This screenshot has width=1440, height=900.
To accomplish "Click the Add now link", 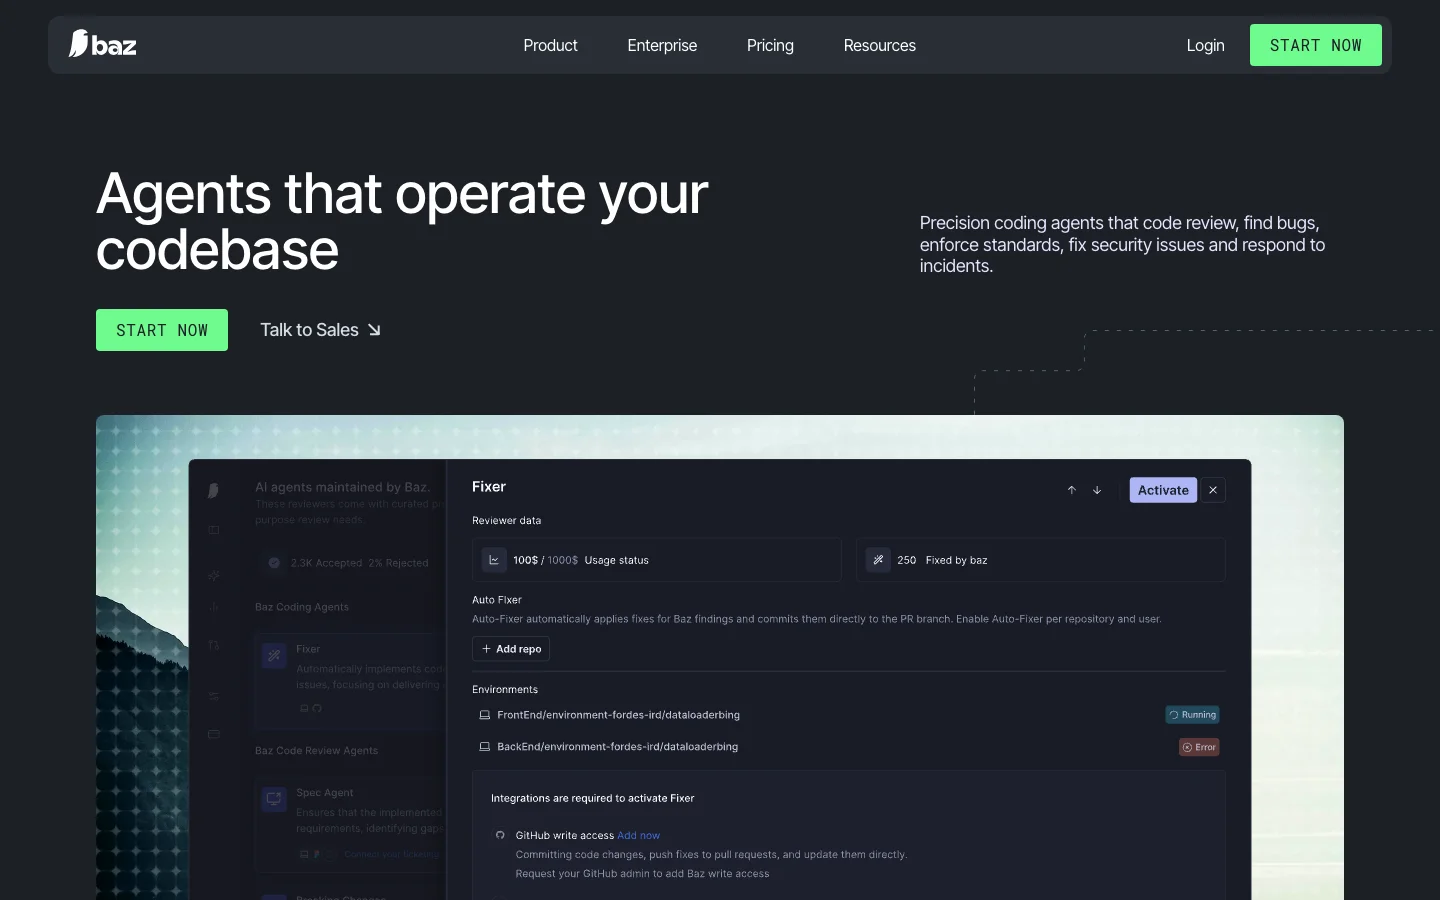I will pyautogui.click(x=639, y=835).
